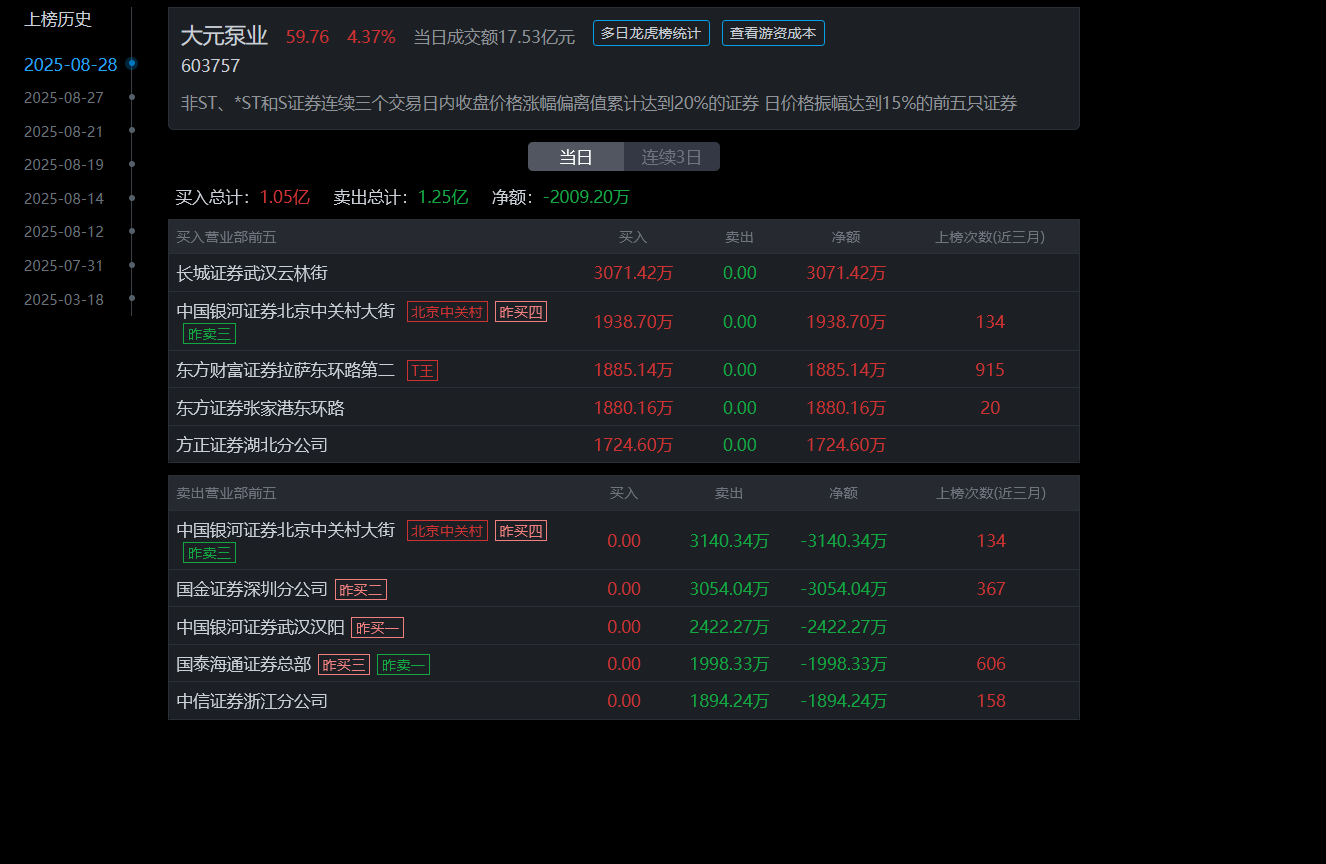Image resolution: width=1326 pixels, height=864 pixels.
Task: Select the 2025-07-31 history date
Action: coord(64,265)
